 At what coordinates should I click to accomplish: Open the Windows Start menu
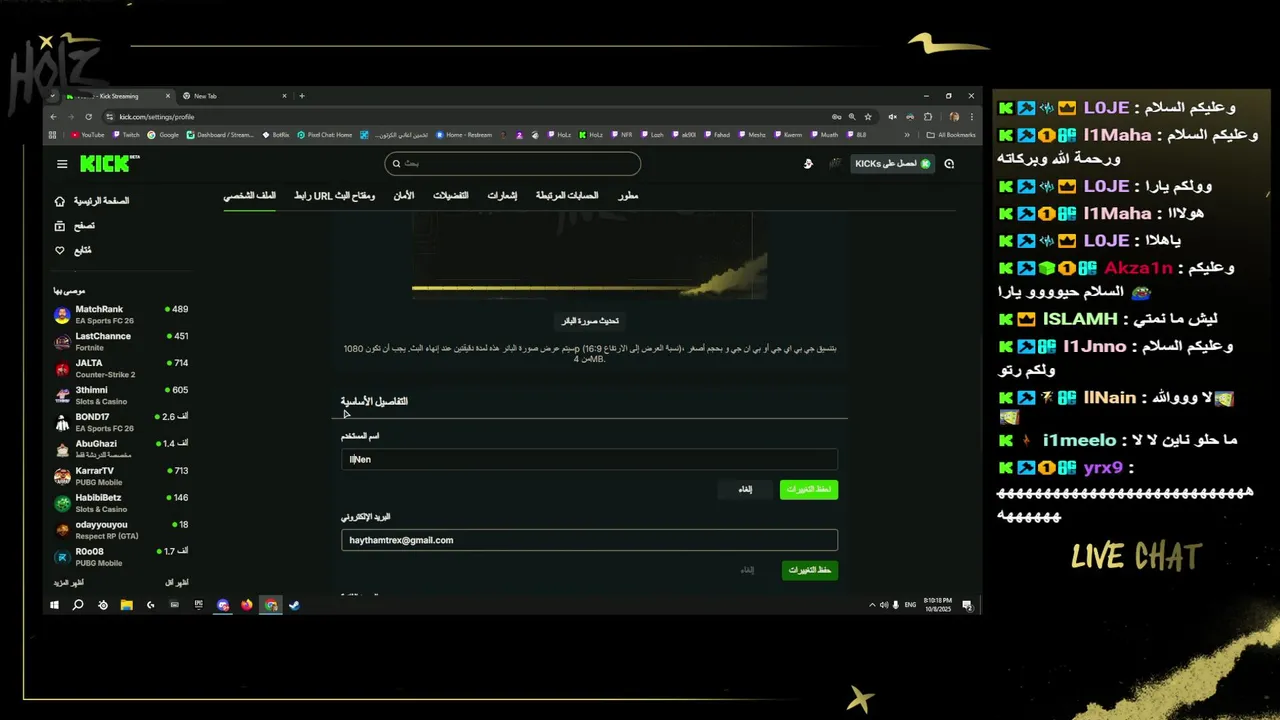point(54,605)
